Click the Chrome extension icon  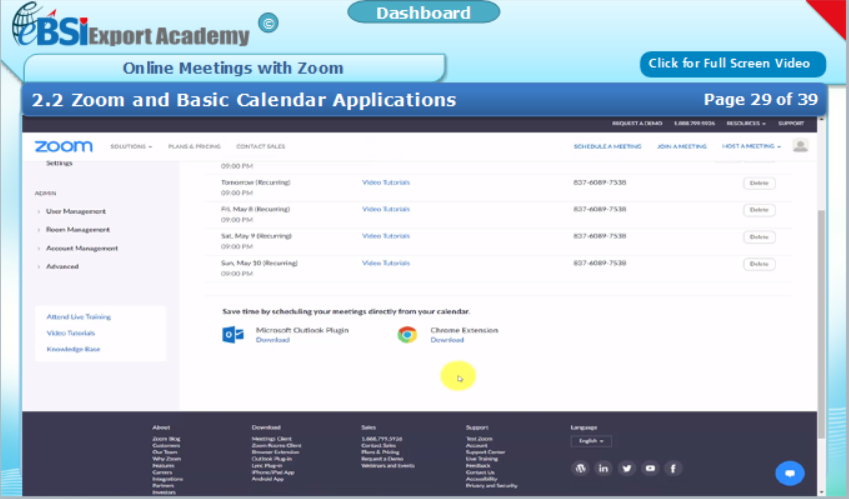(x=407, y=334)
